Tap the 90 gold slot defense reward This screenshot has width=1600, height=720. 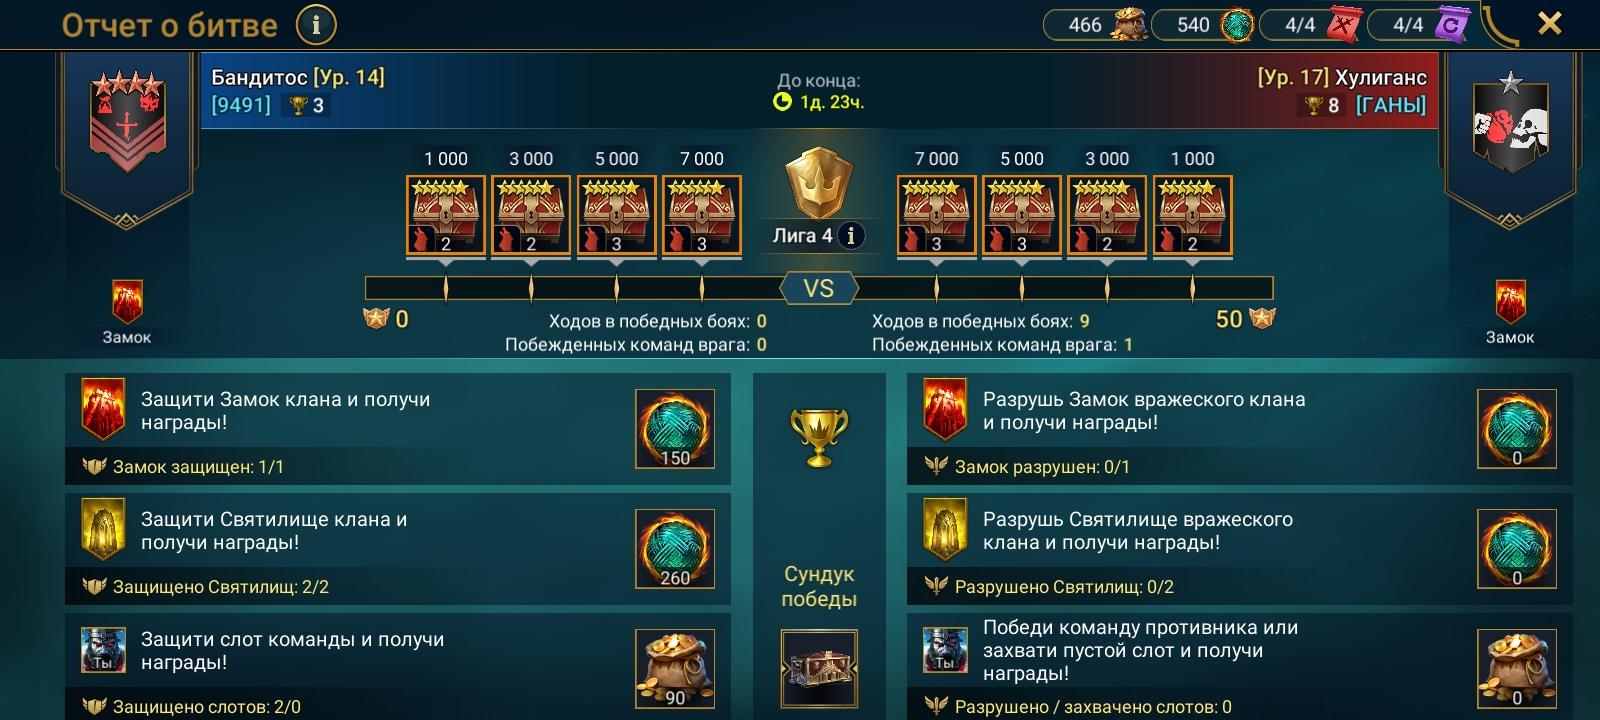tap(675, 669)
